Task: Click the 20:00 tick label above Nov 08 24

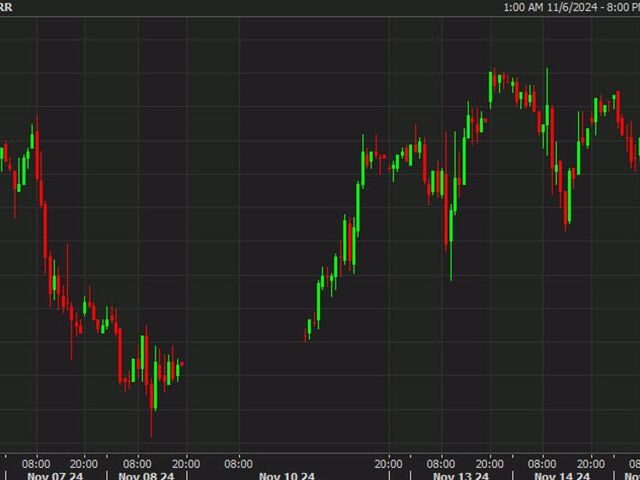Action: coord(186,464)
